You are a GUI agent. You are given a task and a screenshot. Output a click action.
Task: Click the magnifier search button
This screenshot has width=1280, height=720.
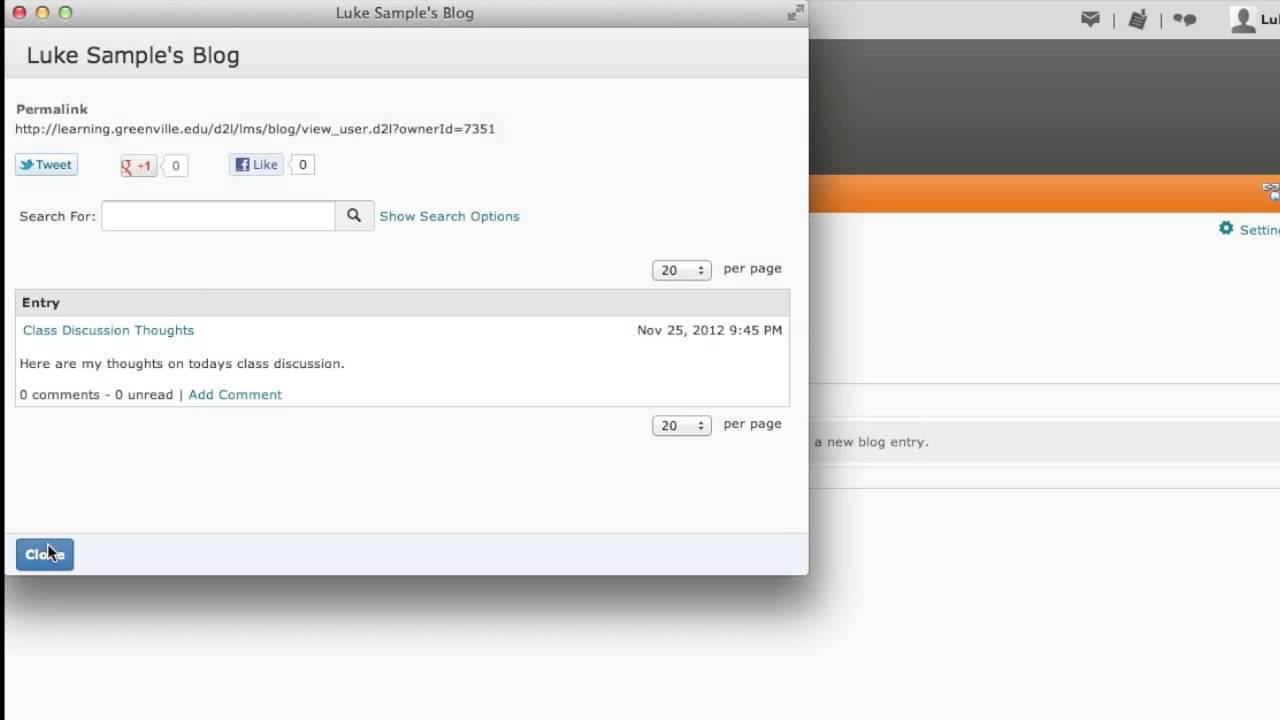tap(354, 216)
